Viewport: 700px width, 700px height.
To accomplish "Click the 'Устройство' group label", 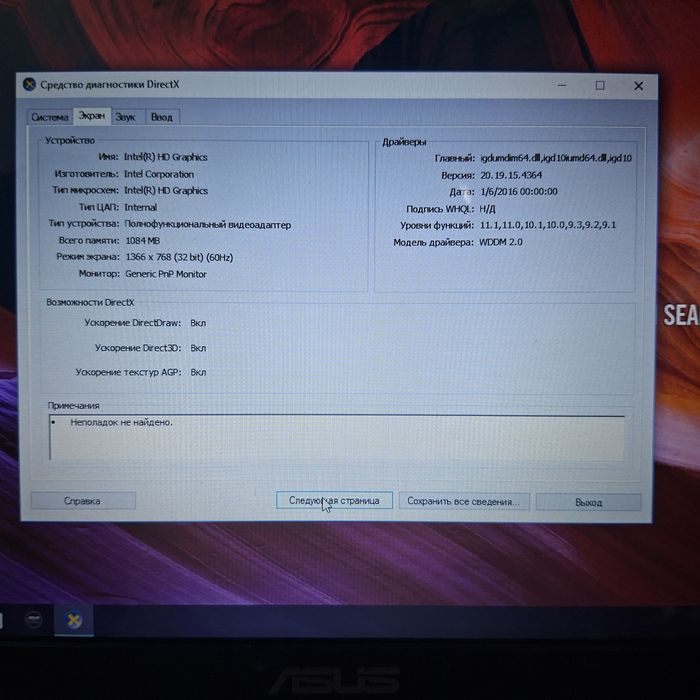I will point(70,141).
